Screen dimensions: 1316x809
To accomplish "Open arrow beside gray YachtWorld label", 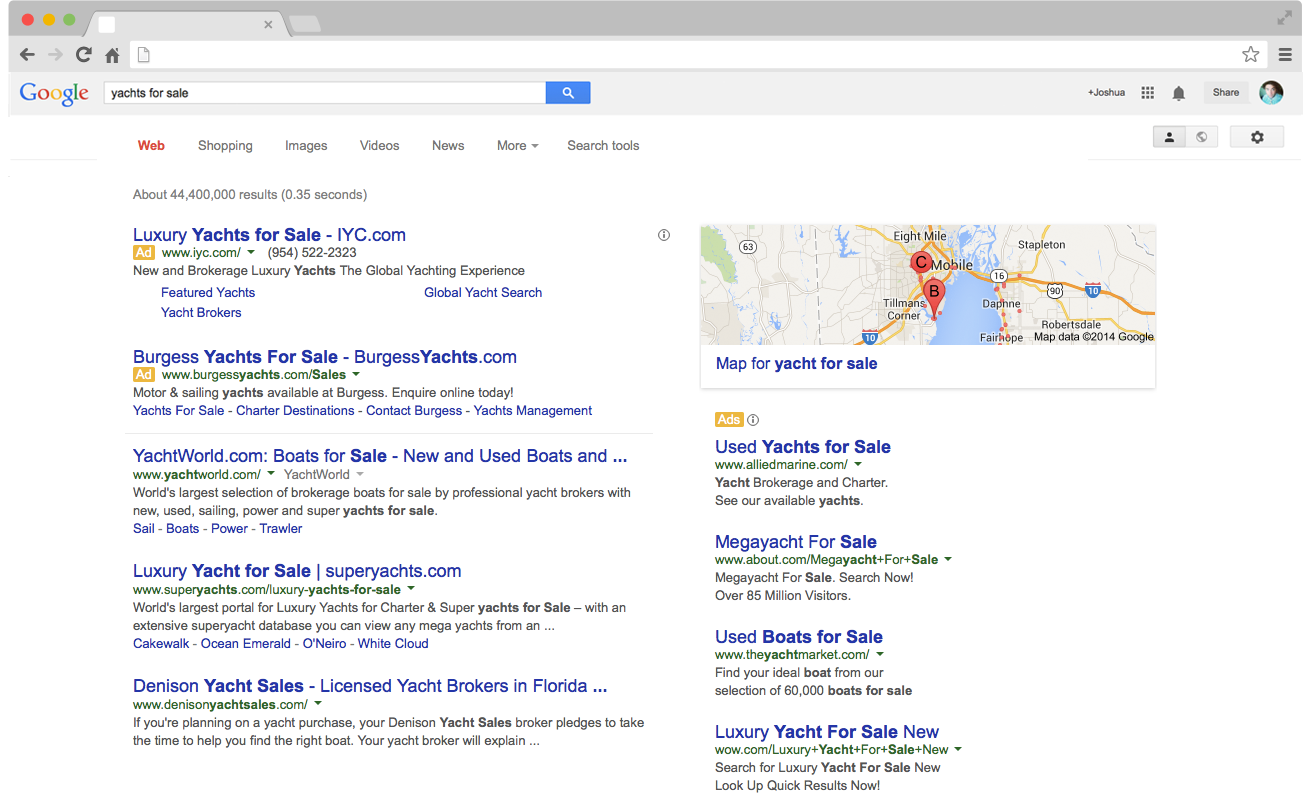I will (x=360, y=474).
